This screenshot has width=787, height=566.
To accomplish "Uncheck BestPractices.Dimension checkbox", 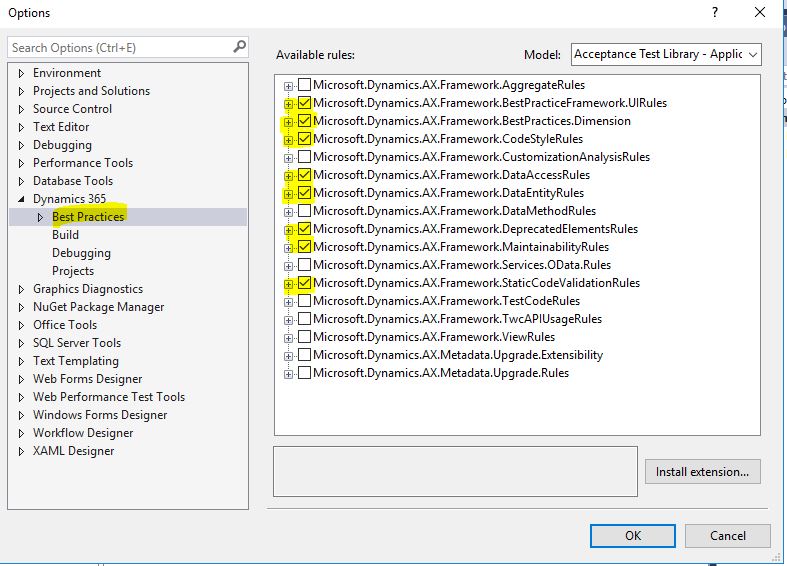I will click(x=304, y=120).
